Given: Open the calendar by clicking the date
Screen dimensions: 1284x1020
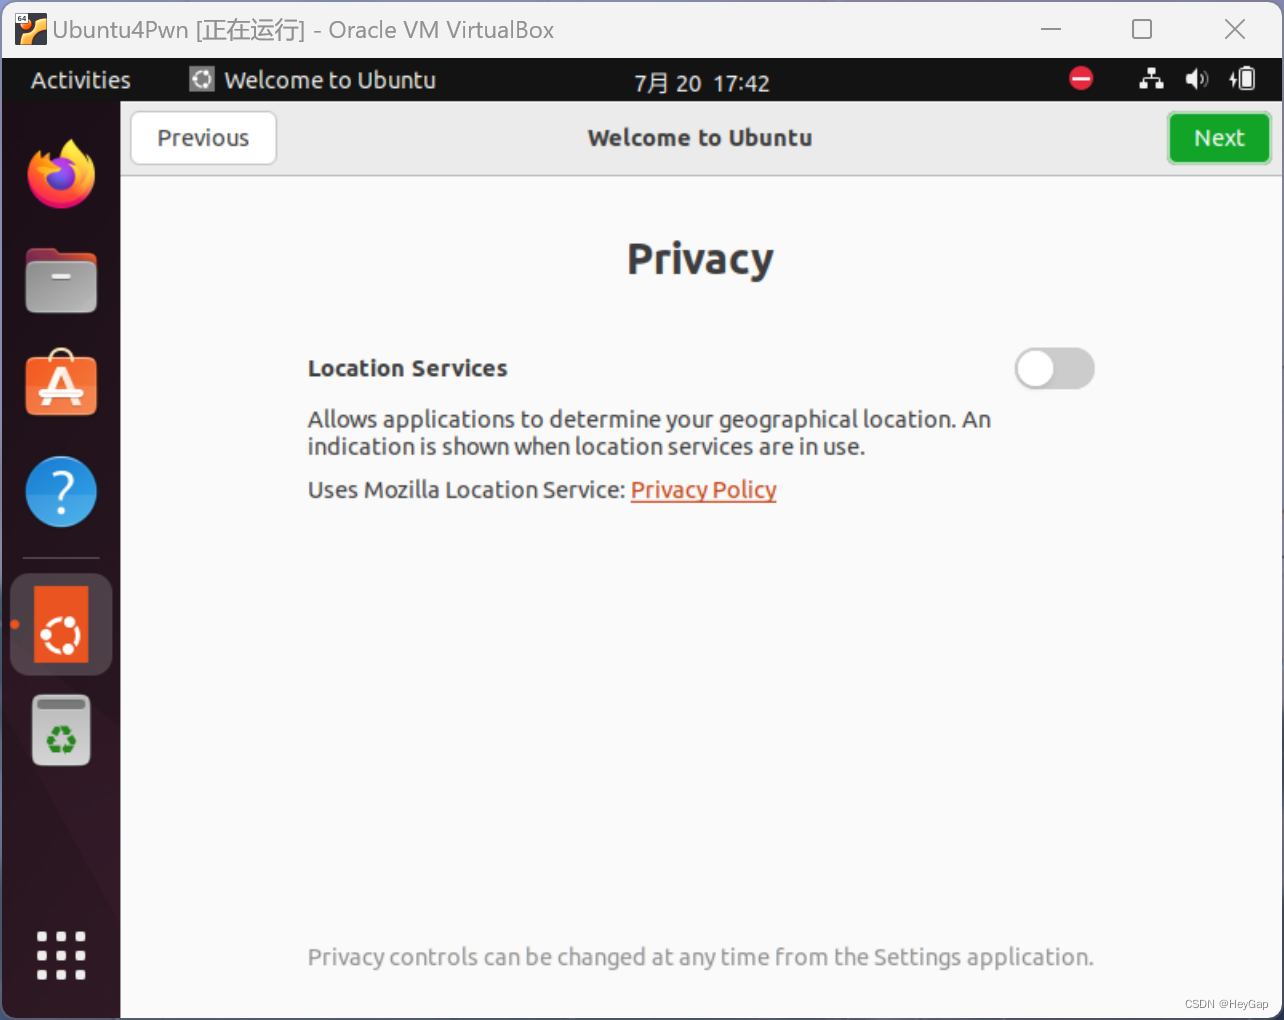Looking at the screenshot, I should [x=701, y=83].
